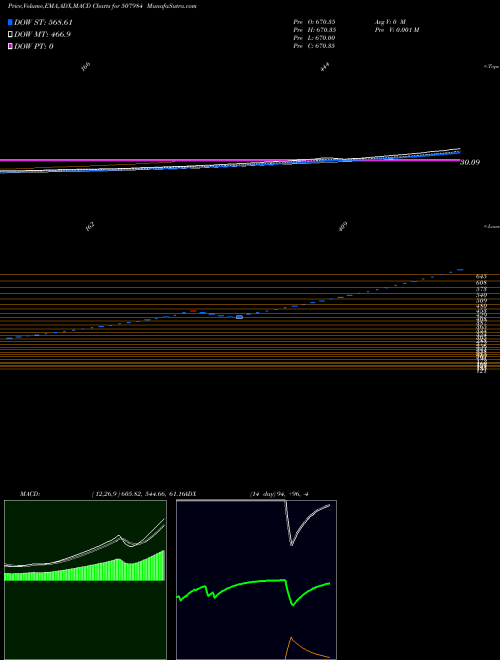This screenshot has width=500, height=660.
Task: Click the 'Avg V: 0 M' volume text
Action: coord(389,21)
